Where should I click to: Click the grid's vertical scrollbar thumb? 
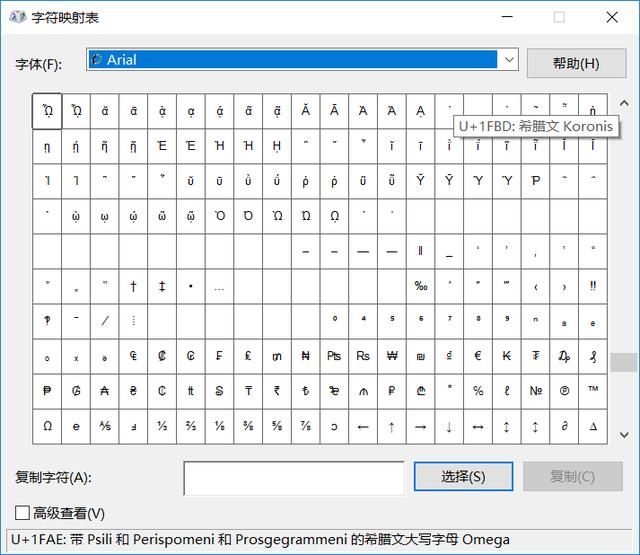click(x=624, y=362)
